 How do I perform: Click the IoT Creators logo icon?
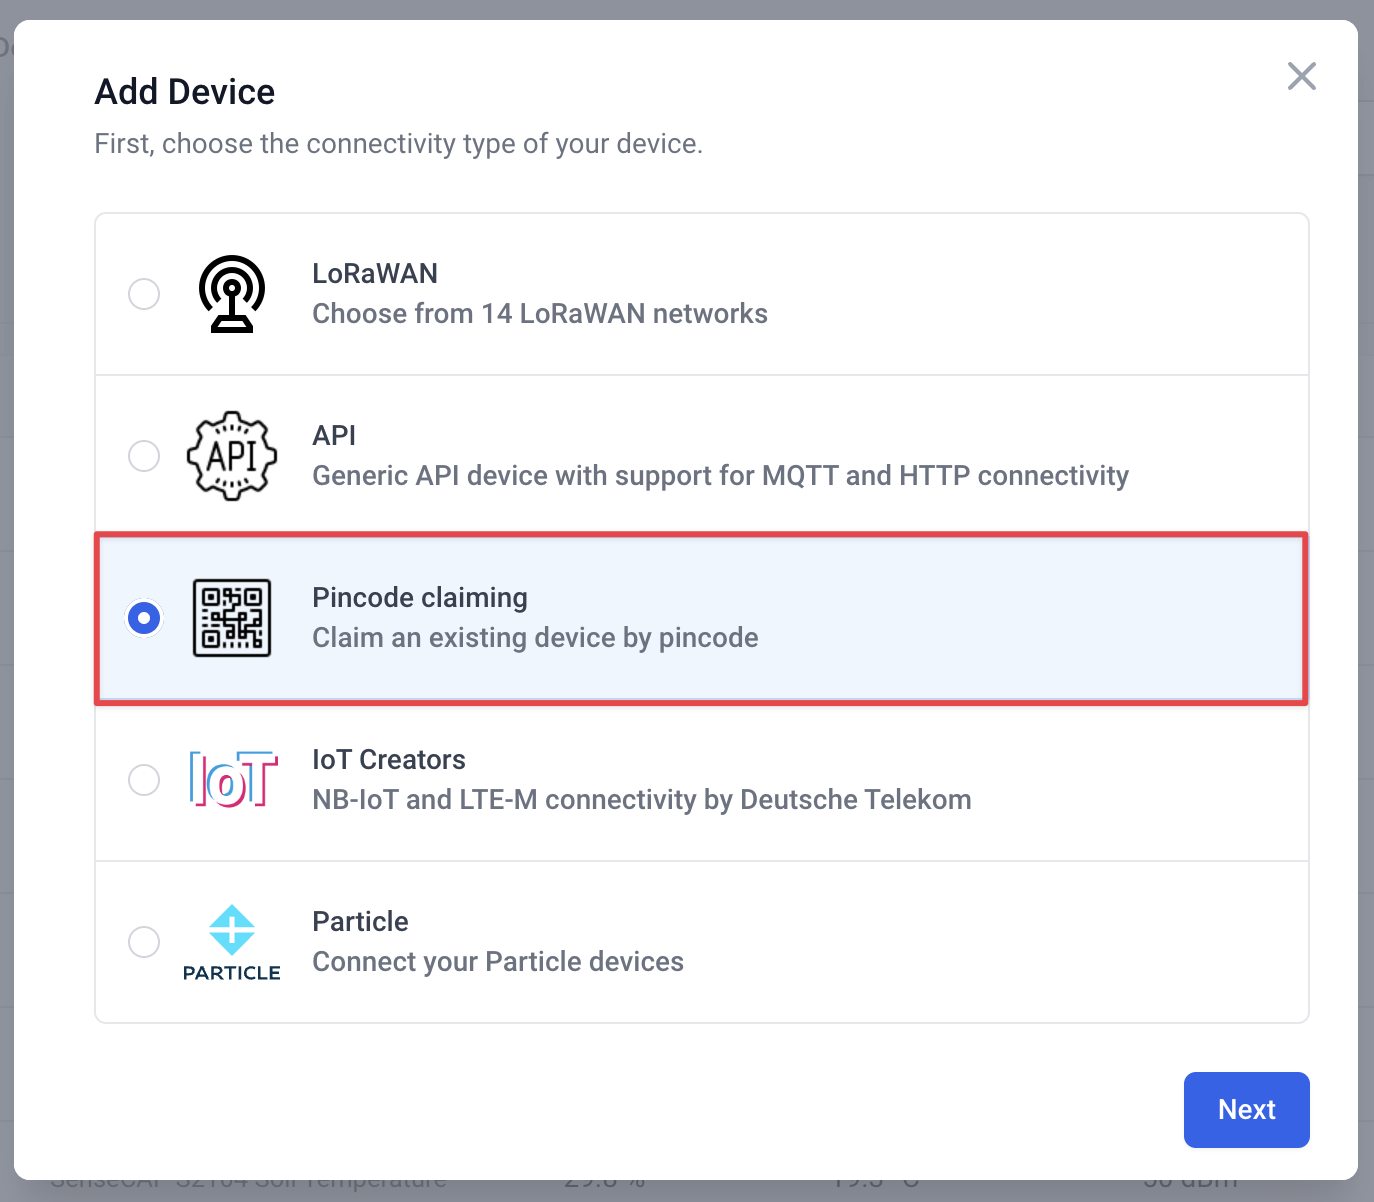point(233,779)
